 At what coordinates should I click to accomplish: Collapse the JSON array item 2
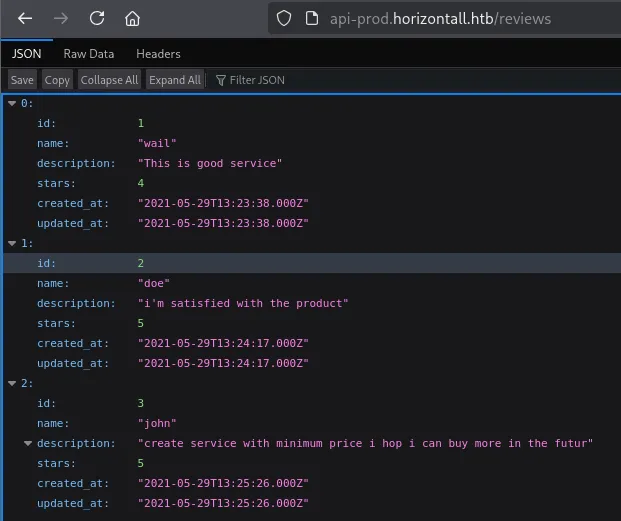click(x=12, y=383)
